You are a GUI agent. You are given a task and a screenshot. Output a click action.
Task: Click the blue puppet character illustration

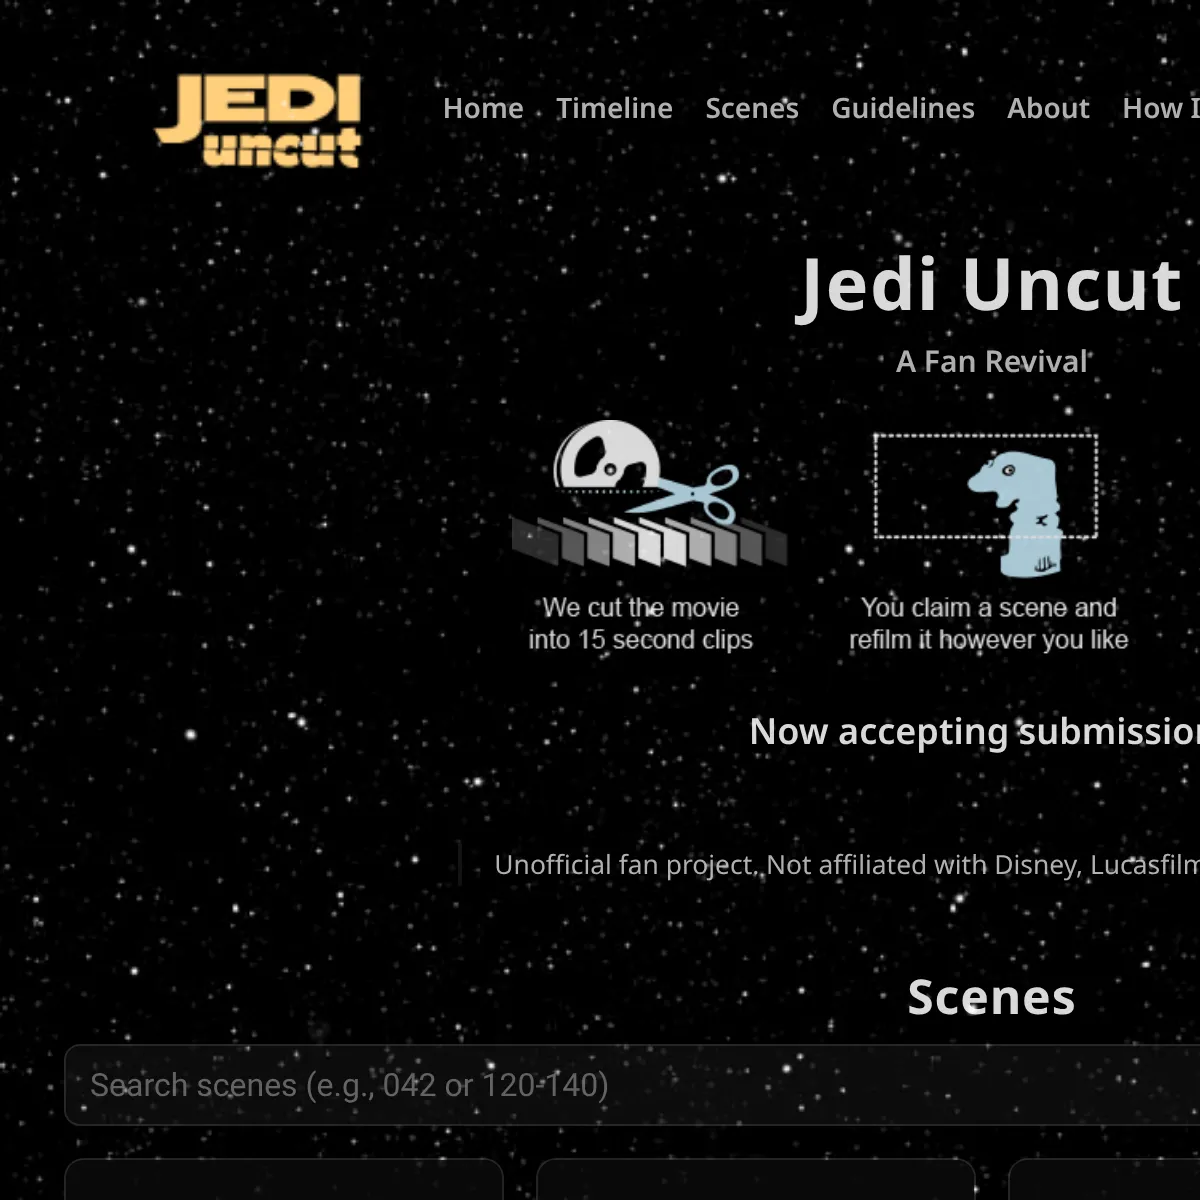point(1015,510)
